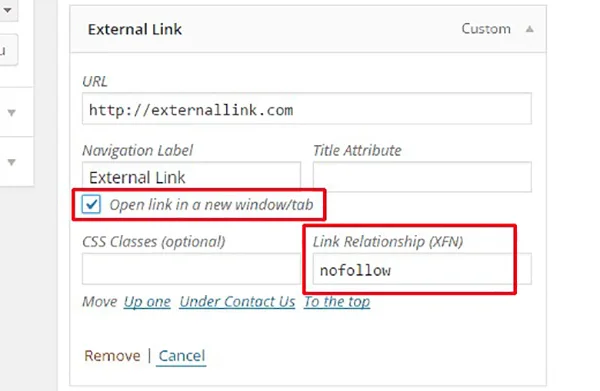This screenshot has width=600, height=391.
Task: Uncheck the new window/tab checkbox box
Action: point(91,204)
